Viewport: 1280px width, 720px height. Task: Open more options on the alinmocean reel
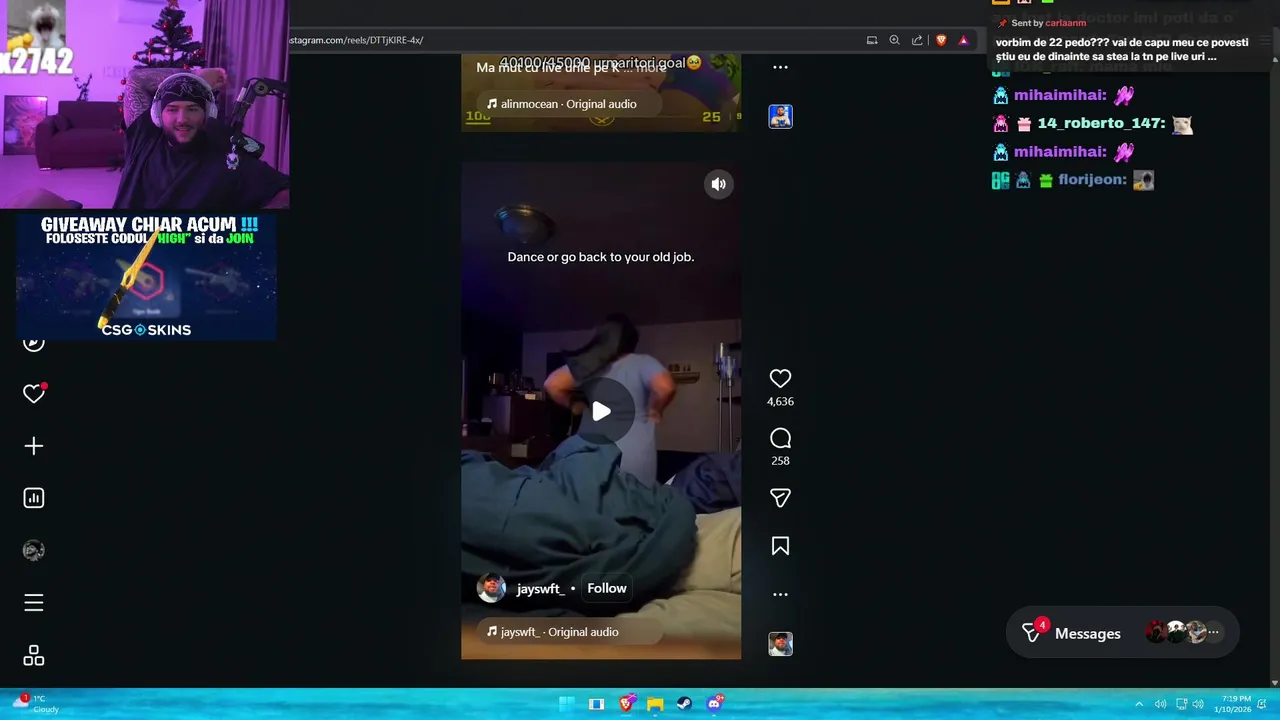(x=780, y=67)
